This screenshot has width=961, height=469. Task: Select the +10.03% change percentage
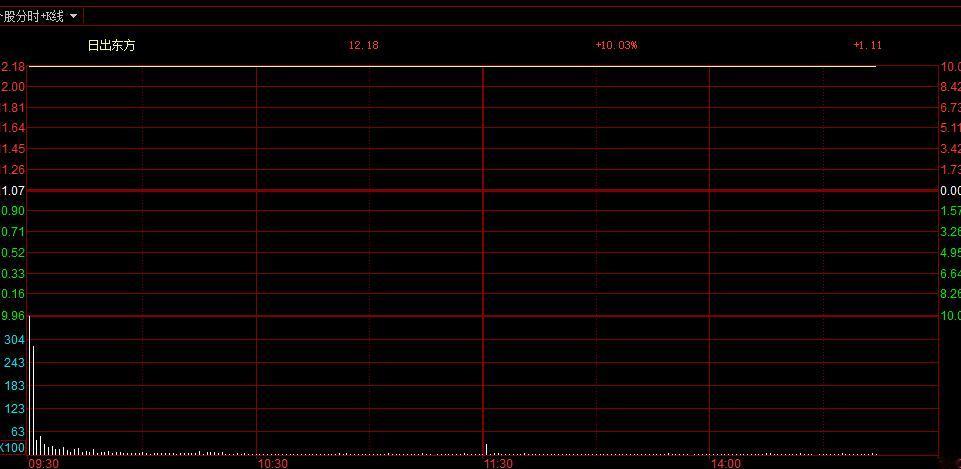pyautogui.click(x=616, y=45)
